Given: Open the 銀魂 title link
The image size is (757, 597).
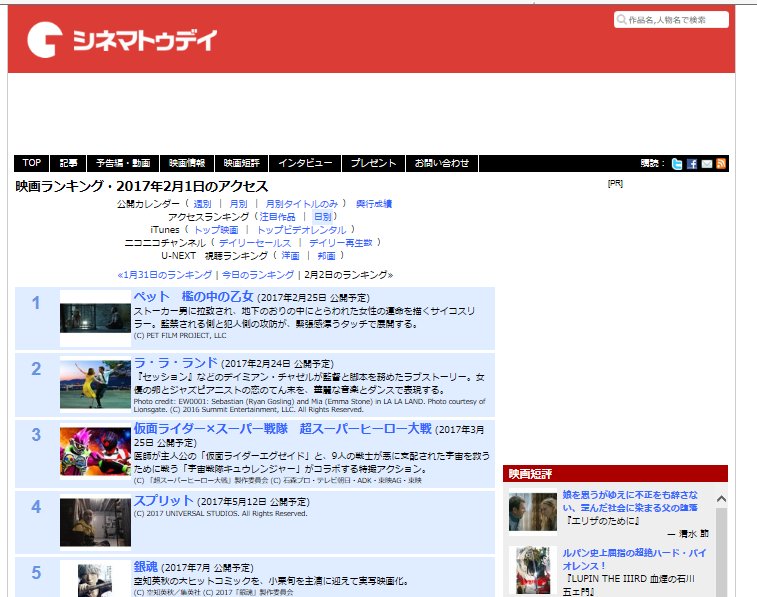Looking at the screenshot, I should pyautogui.click(x=146, y=567).
